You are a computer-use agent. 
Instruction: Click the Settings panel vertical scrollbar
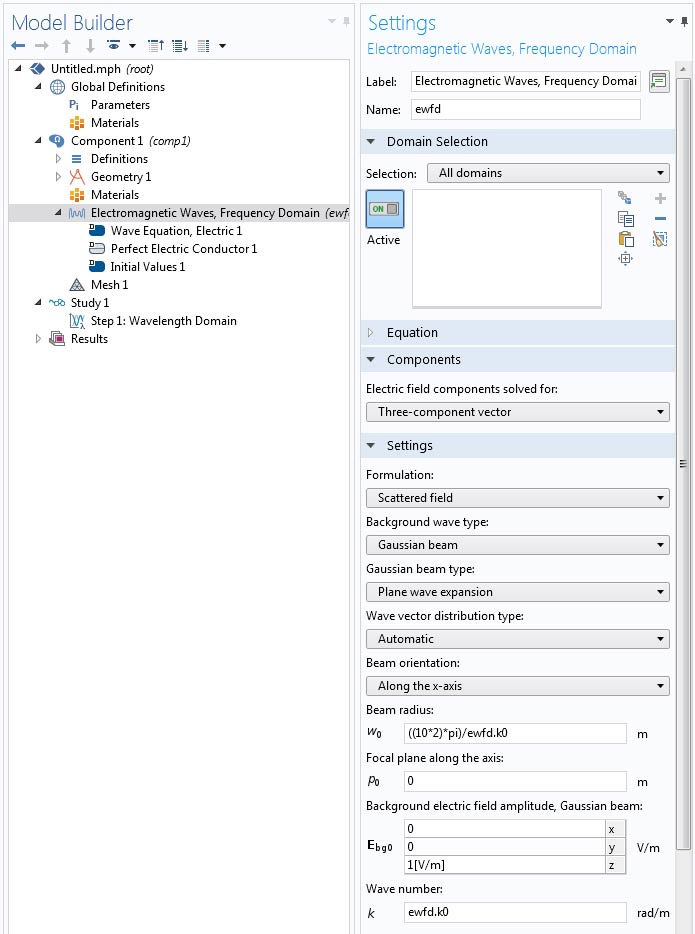click(x=683, y=460)
